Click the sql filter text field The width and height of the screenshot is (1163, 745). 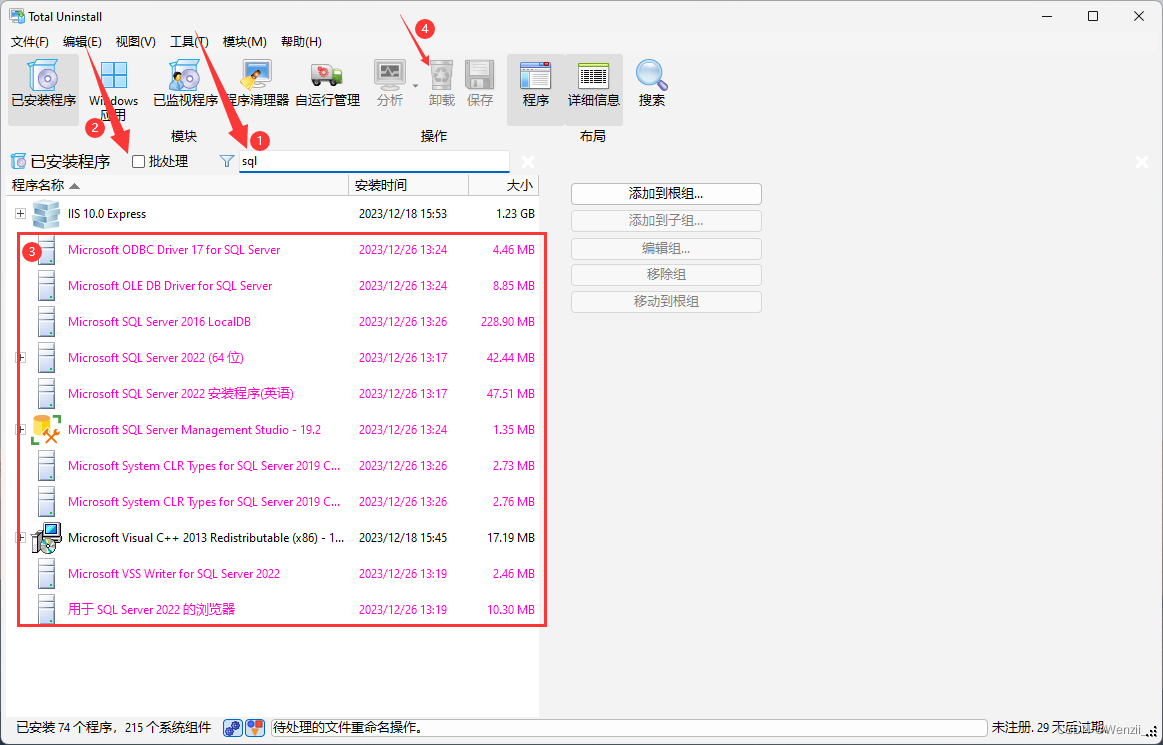pyautogui.click(x=374, y=161)
